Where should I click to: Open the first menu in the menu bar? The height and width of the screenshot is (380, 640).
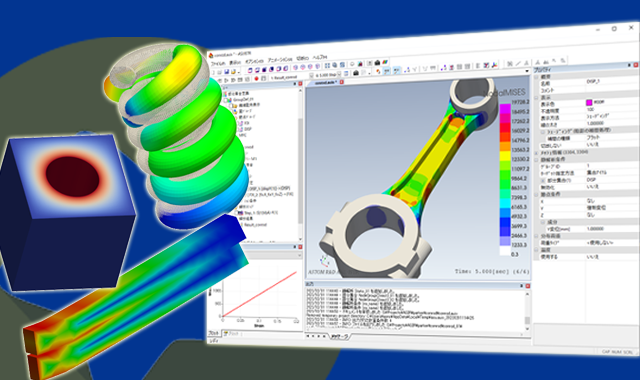pyautogui.click(x=218, y=64)
